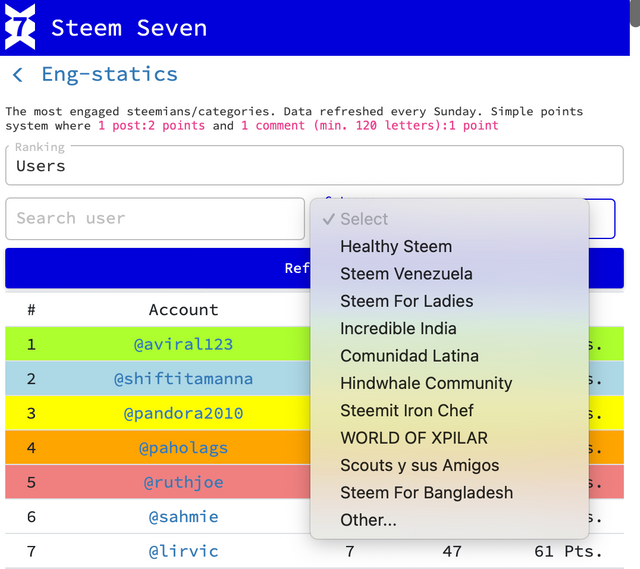This screenshot has height=569, width=640.
Task: Click the Account column header
Action: 183,310
